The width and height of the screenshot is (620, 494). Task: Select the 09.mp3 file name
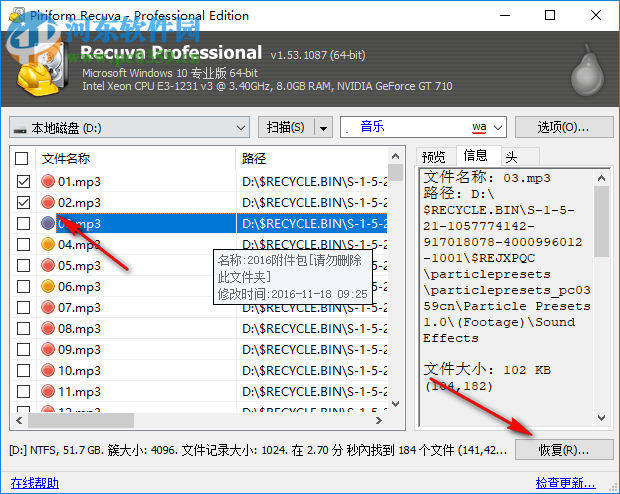point(79,350)
